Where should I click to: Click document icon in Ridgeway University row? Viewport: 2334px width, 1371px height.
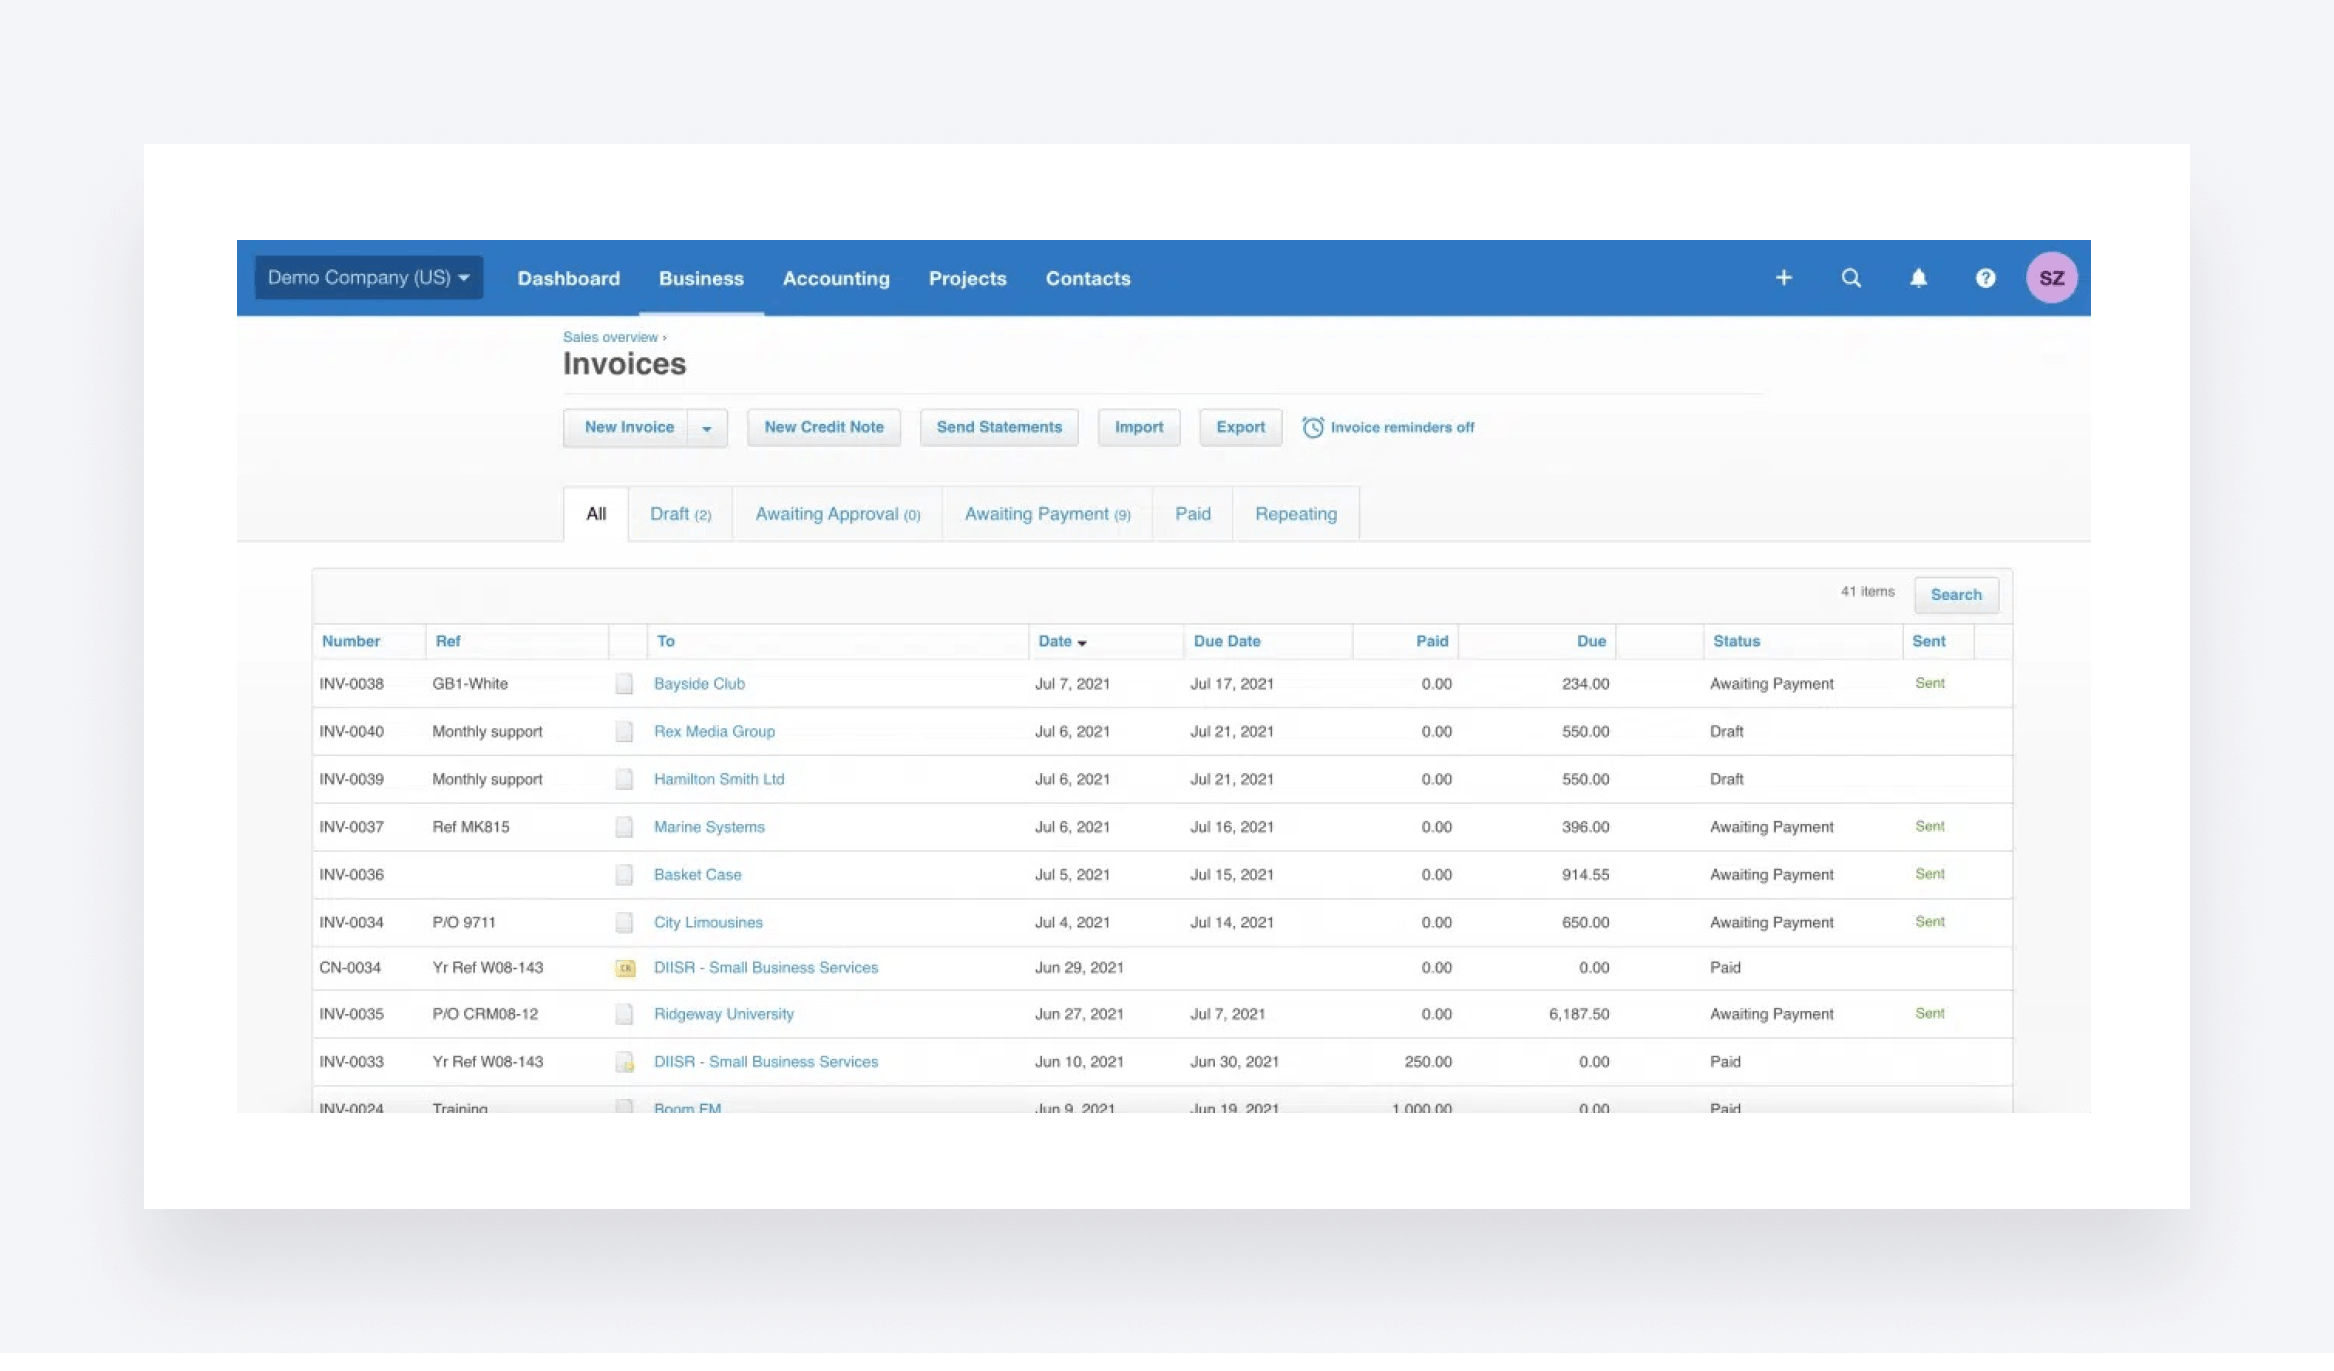(624, 1014)
